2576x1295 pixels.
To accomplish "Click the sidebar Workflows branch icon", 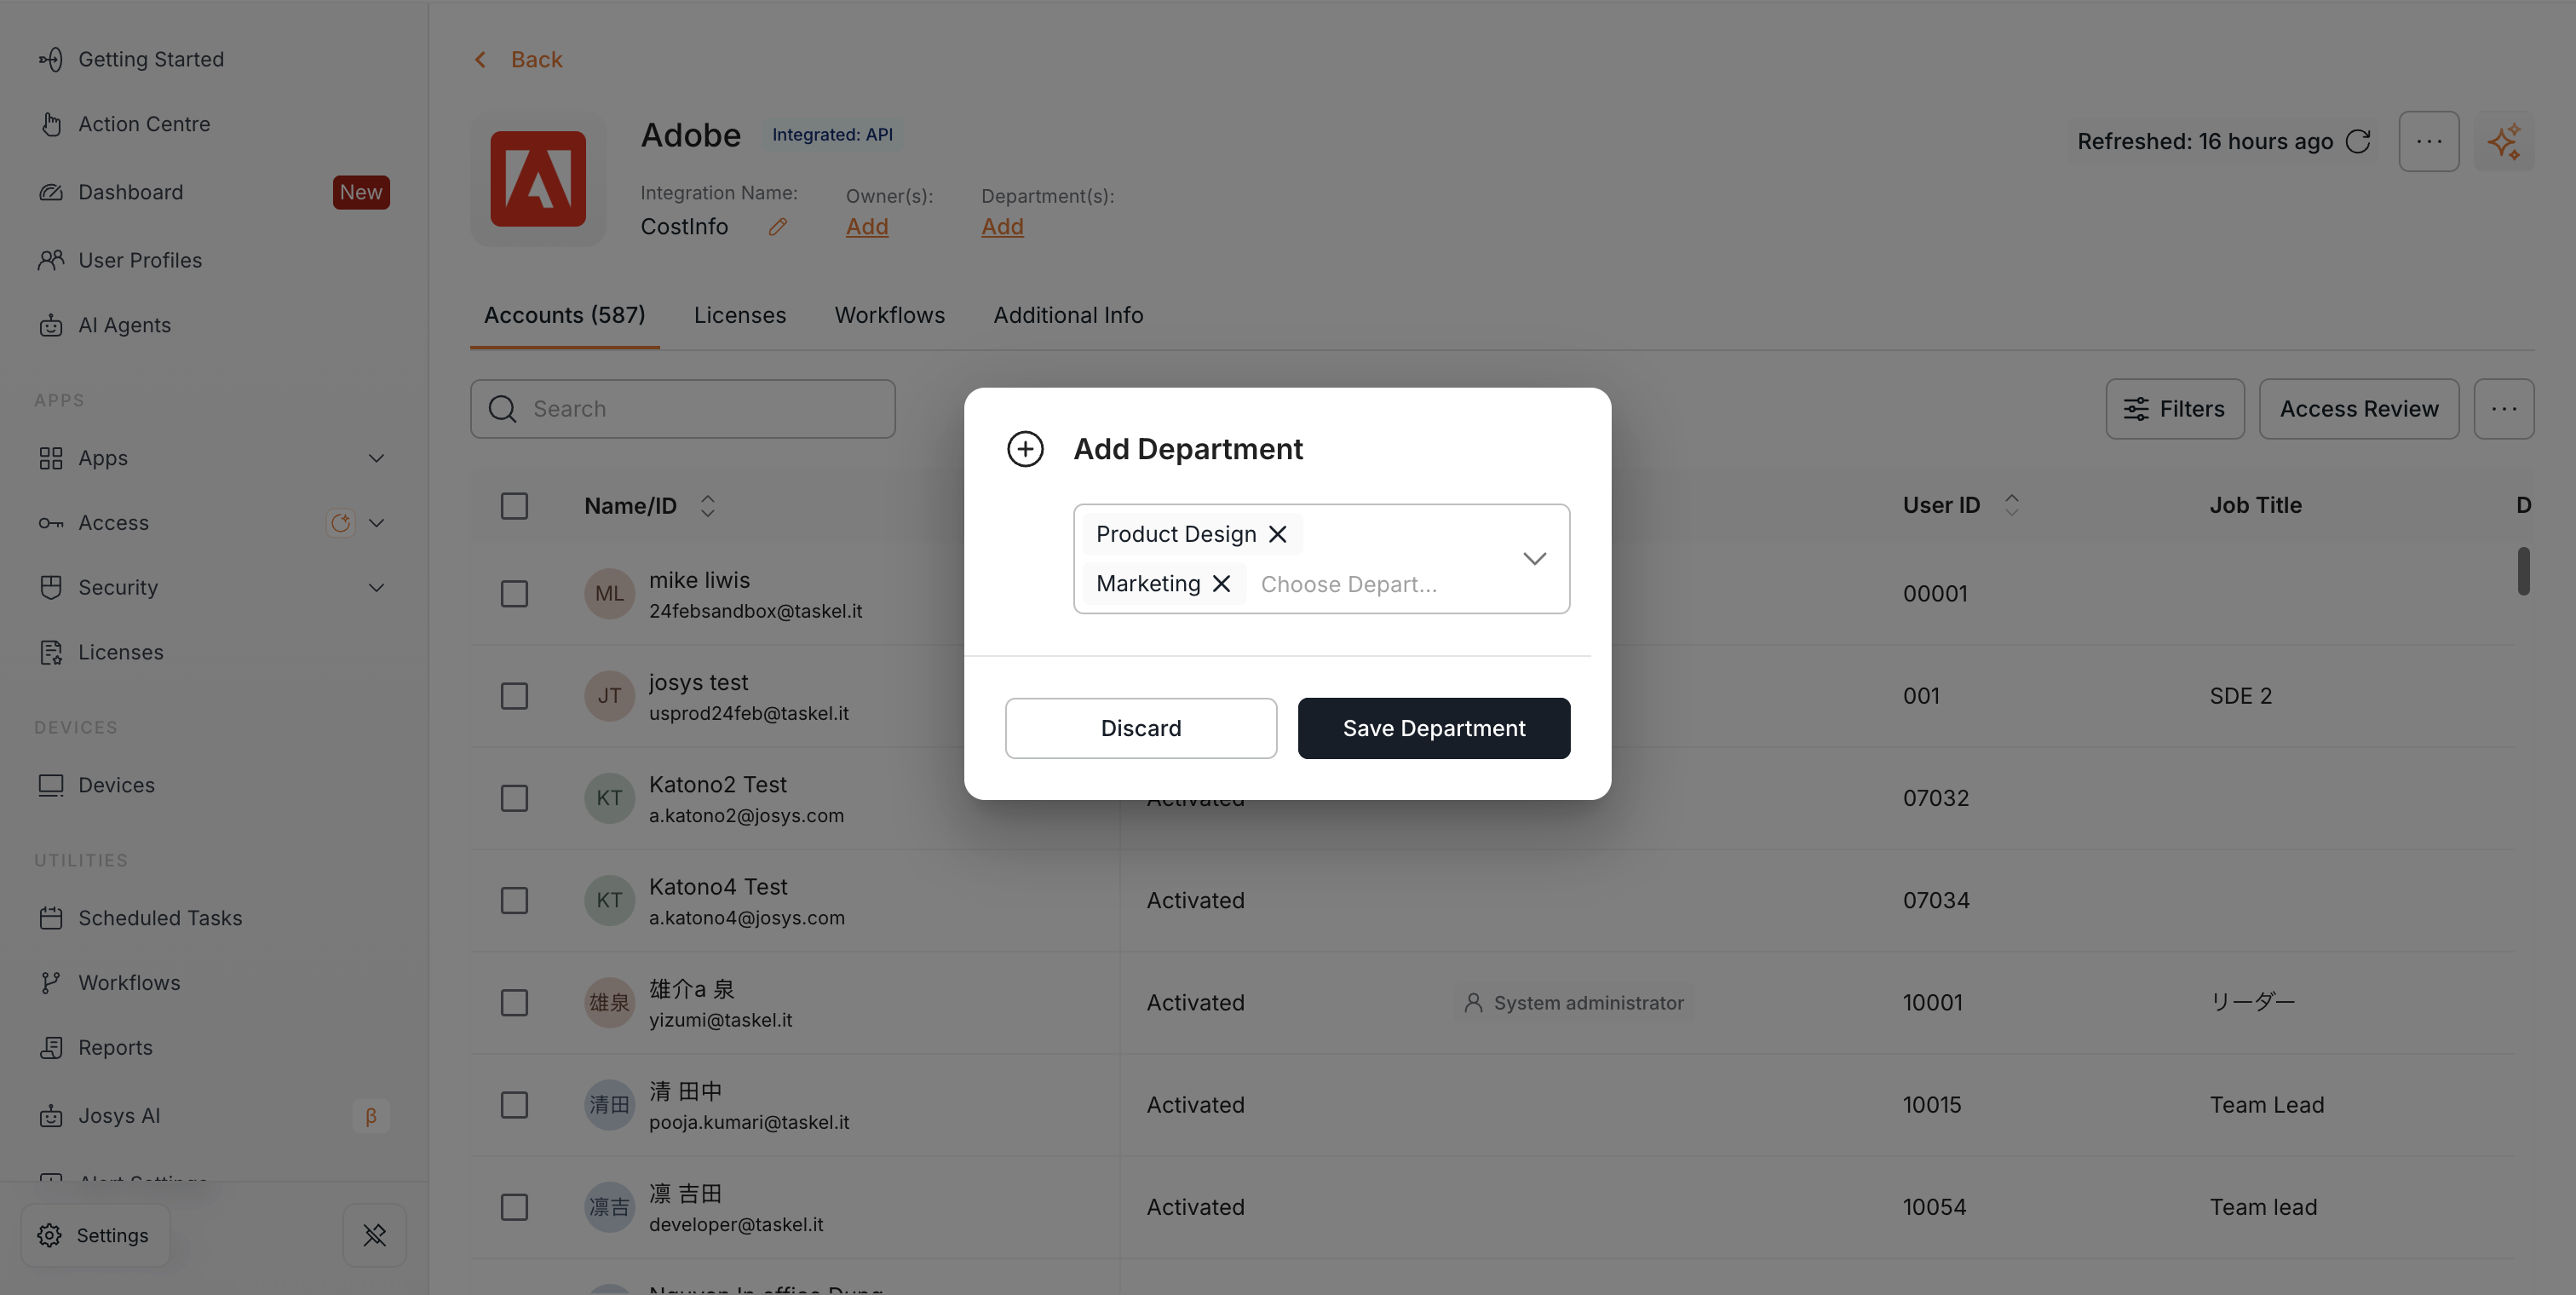I will 51,983.
